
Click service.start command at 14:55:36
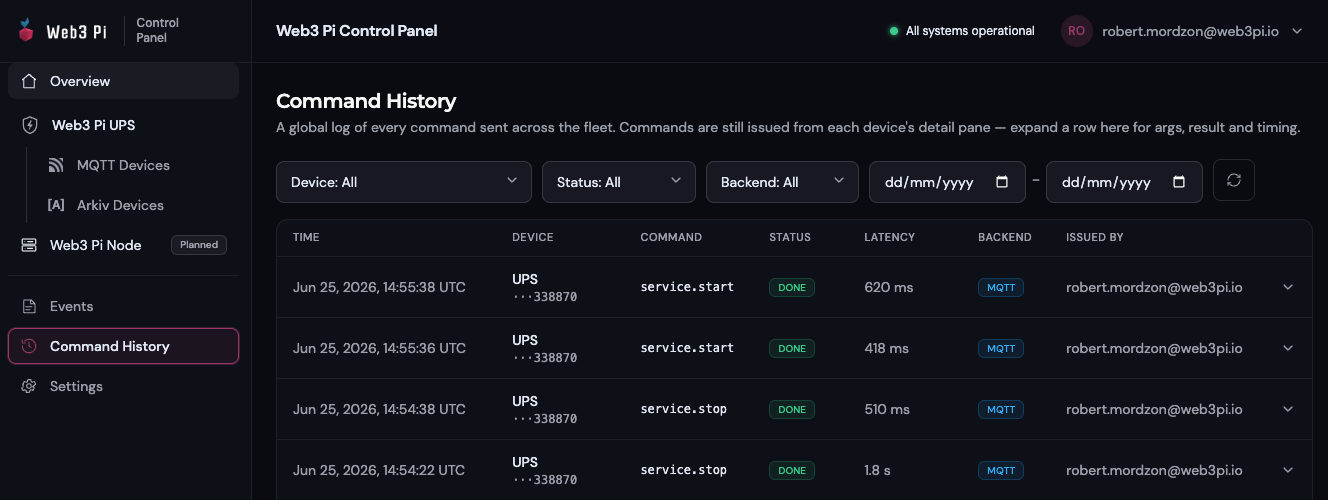[687, 348]
